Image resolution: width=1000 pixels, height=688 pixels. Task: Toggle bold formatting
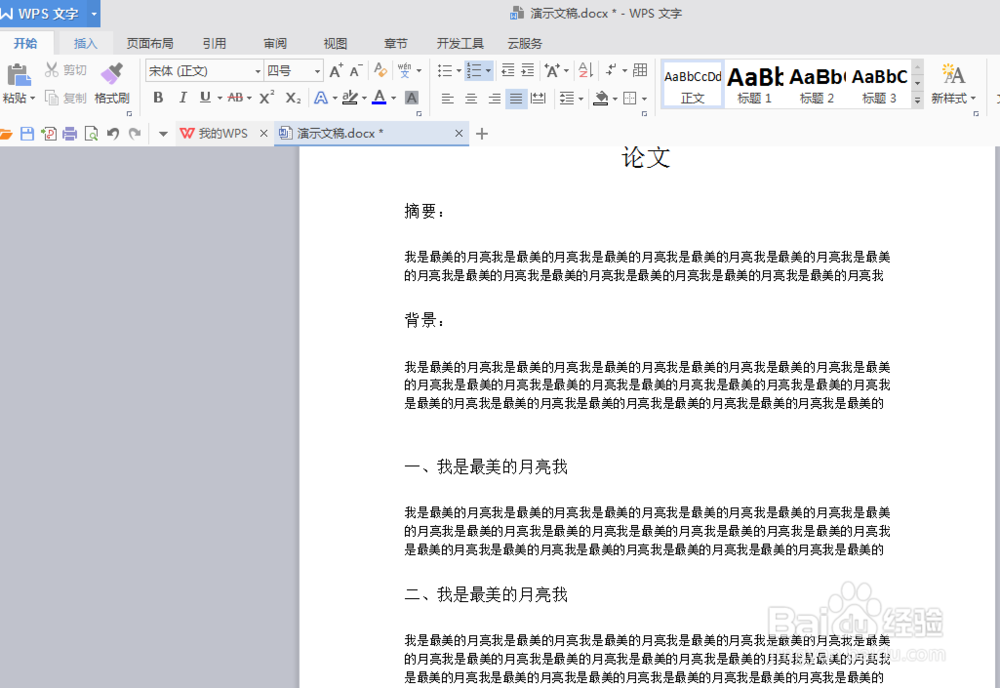pyautogui.click(x=158, y=97)
